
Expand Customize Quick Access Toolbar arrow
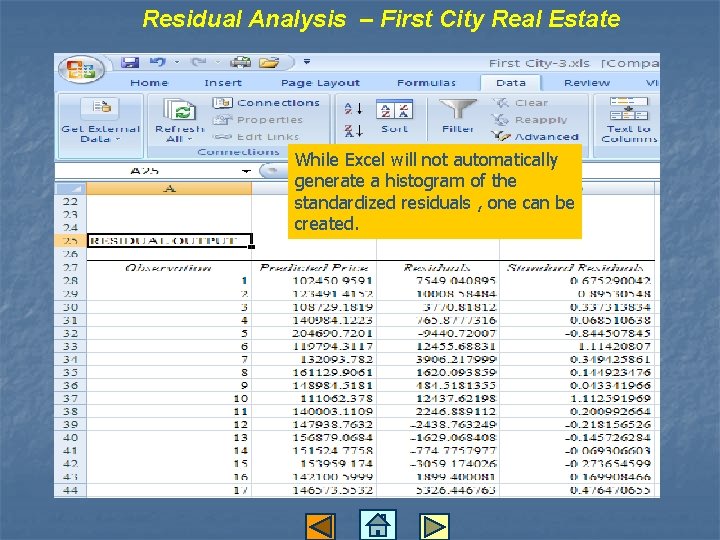coord(307,62)
